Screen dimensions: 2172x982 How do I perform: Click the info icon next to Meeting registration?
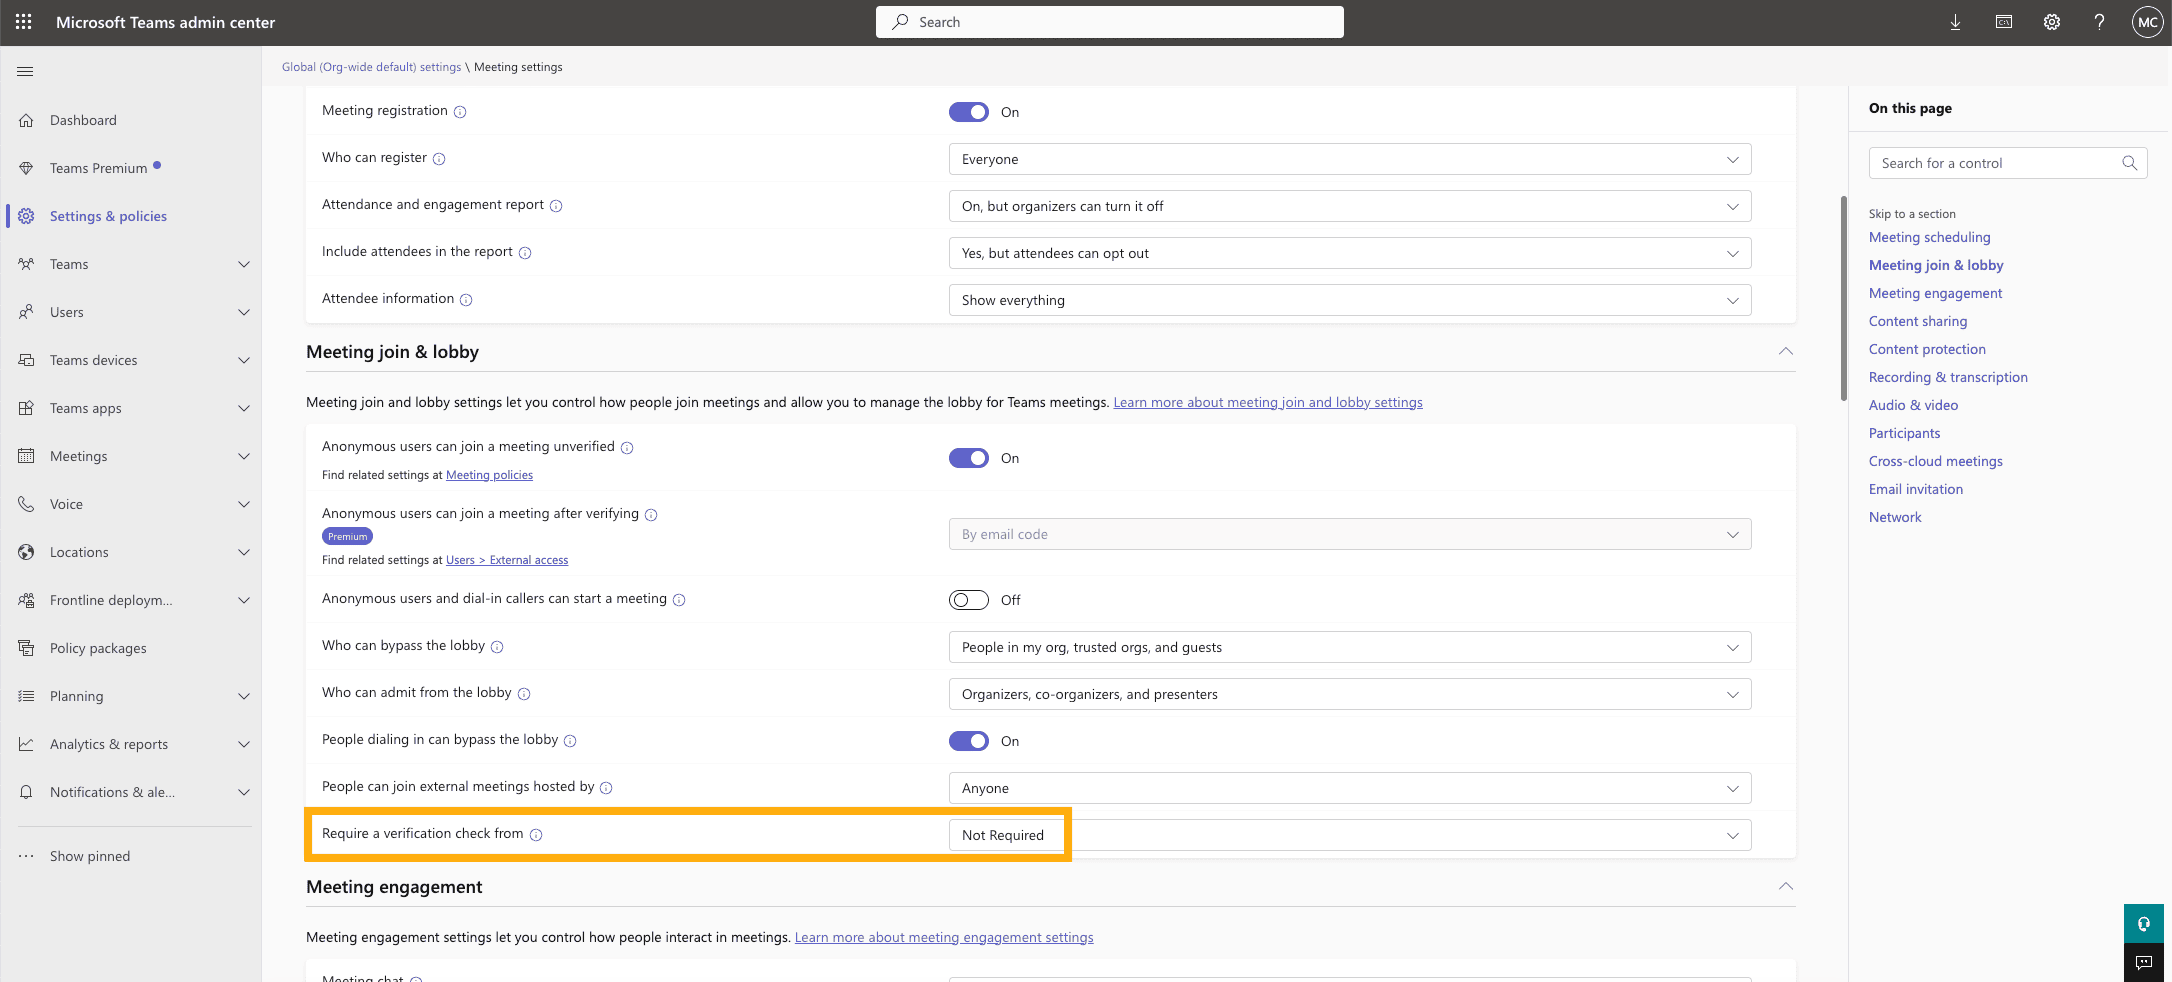tap(460, 112)
